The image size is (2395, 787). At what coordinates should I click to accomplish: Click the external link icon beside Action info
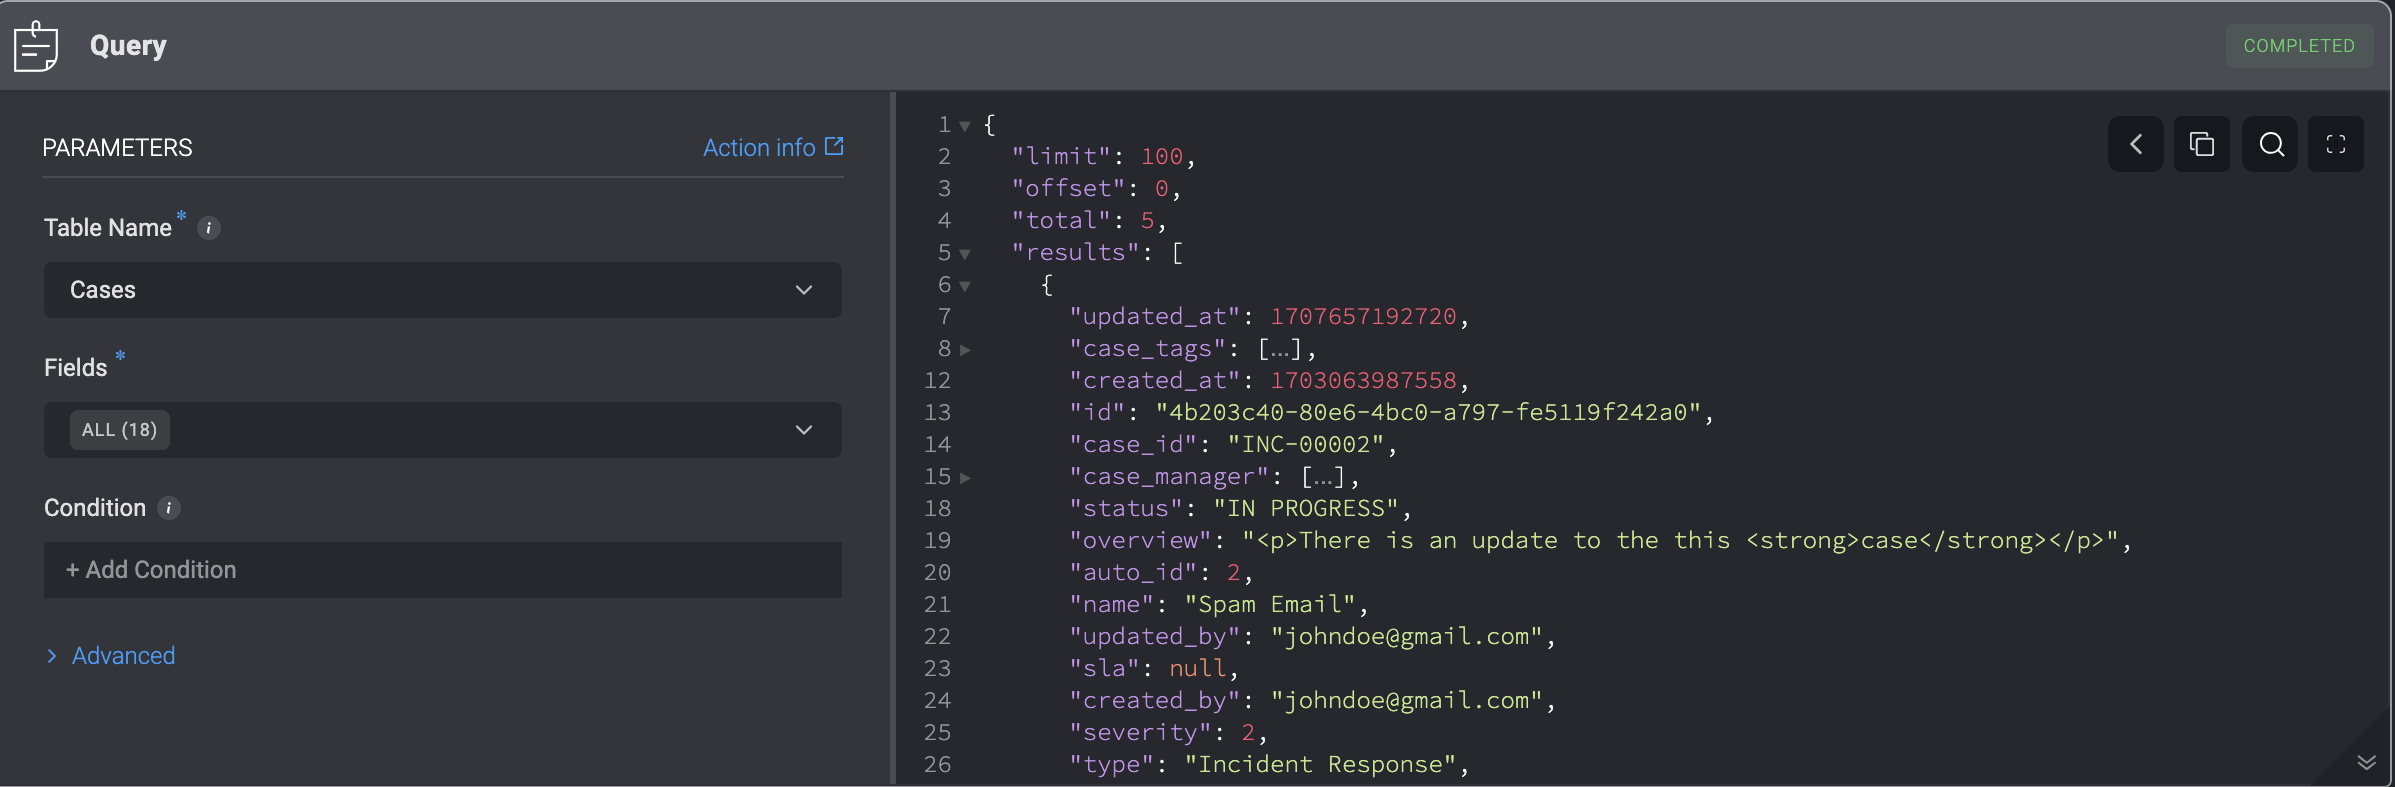click(834, 147)
